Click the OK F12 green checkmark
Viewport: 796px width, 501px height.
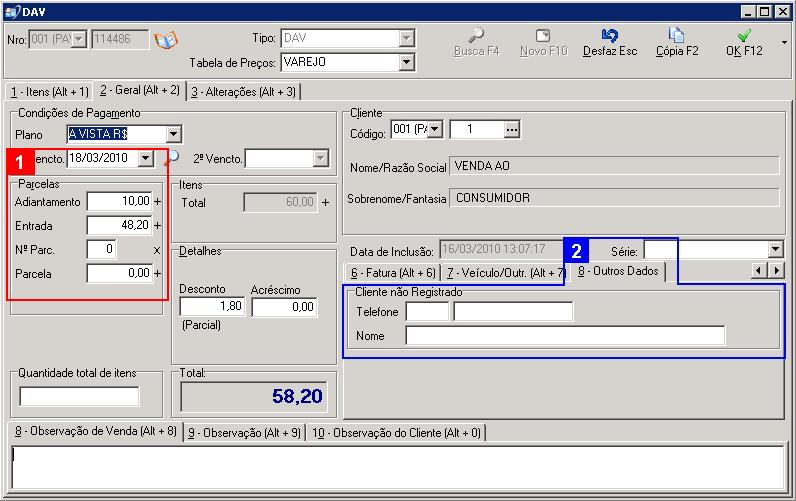[744, 35]
